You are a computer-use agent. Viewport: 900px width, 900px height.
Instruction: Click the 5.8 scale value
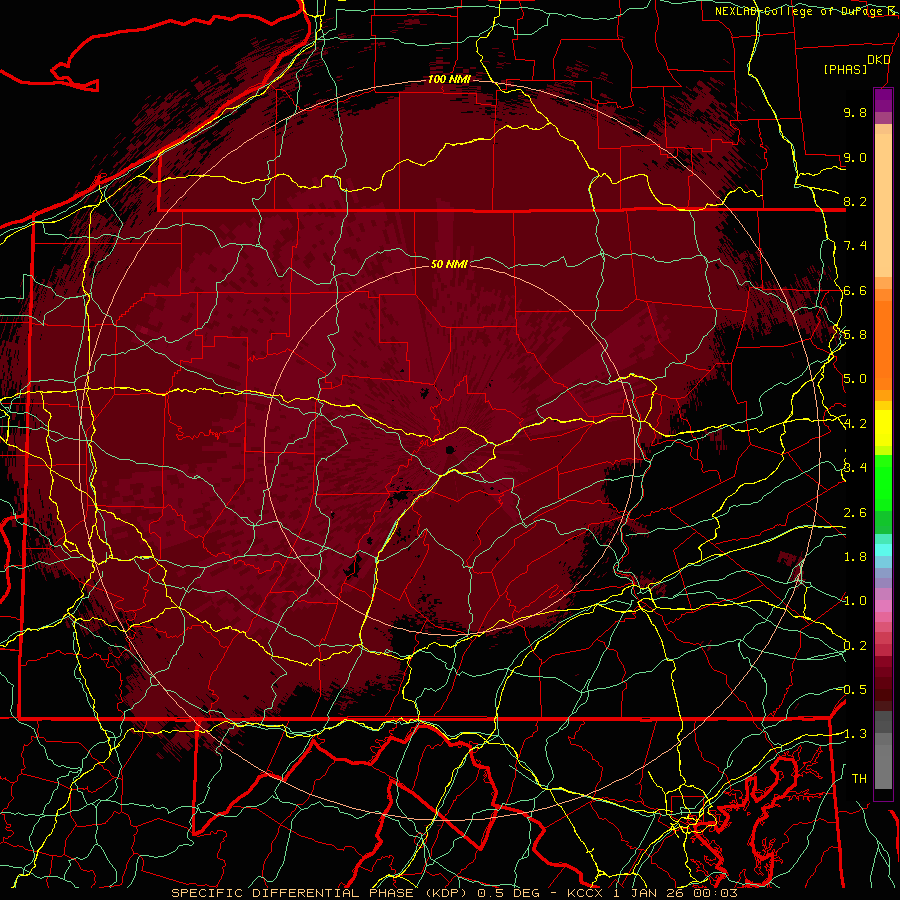click(855, 335)
